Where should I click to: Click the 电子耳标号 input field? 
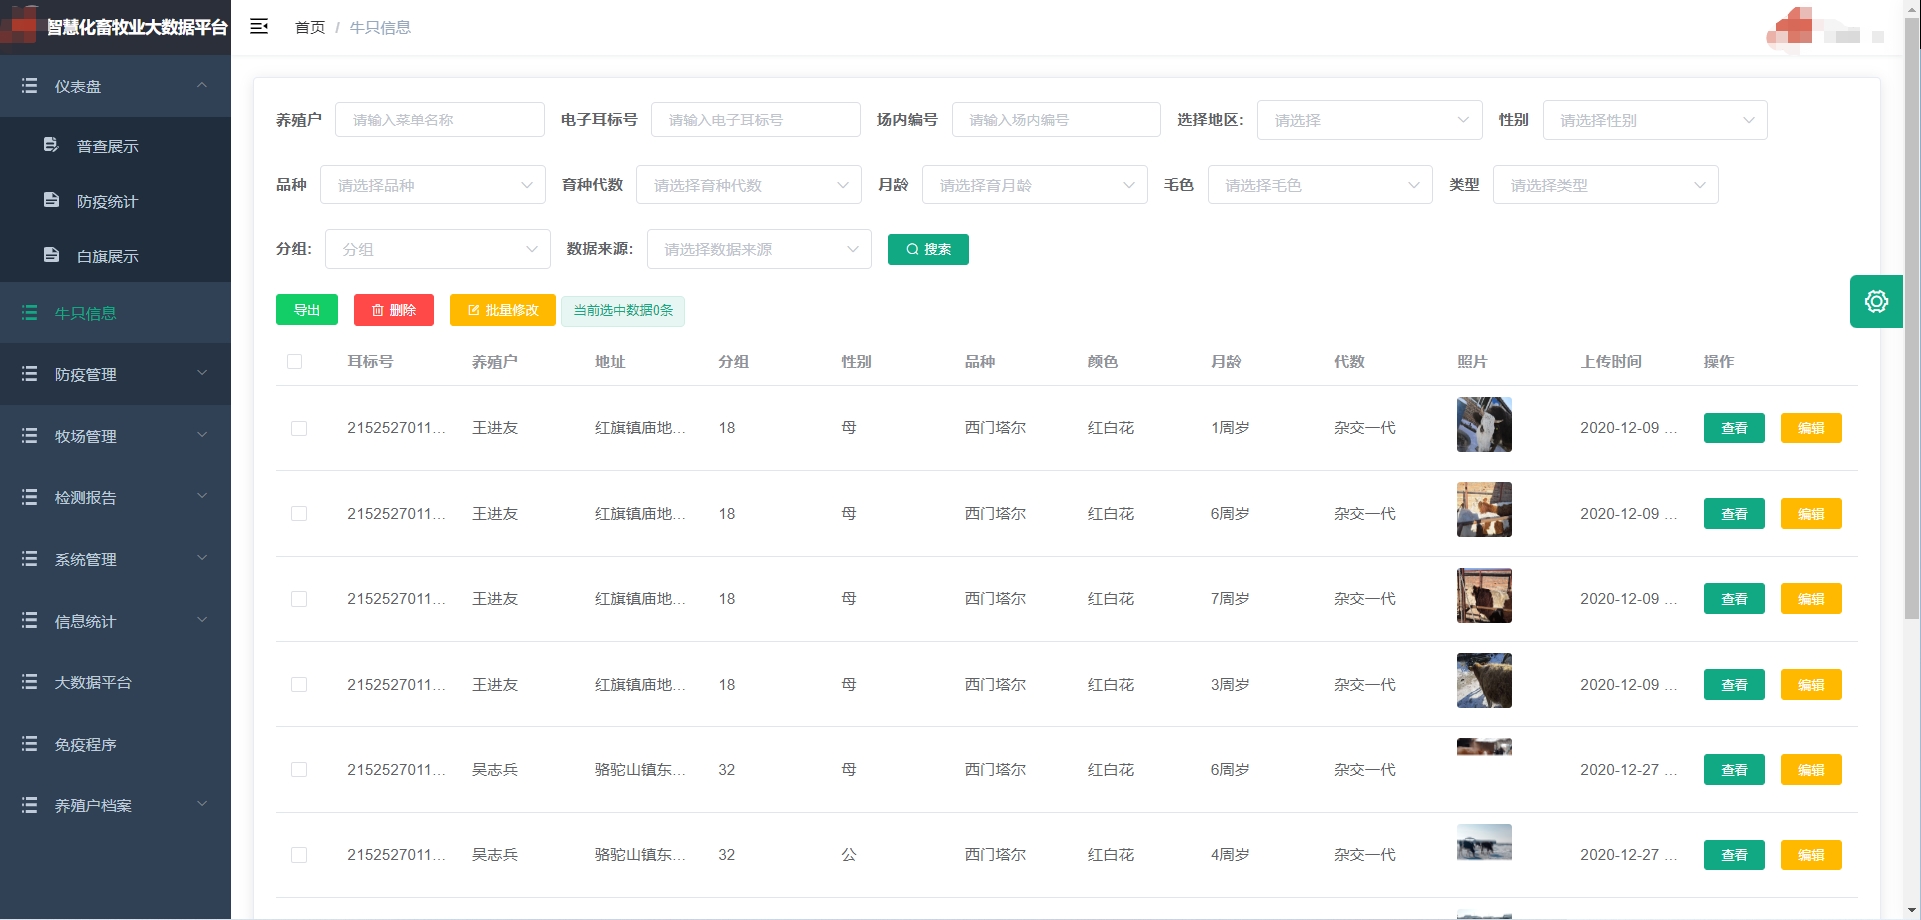(x=756, y=120)
